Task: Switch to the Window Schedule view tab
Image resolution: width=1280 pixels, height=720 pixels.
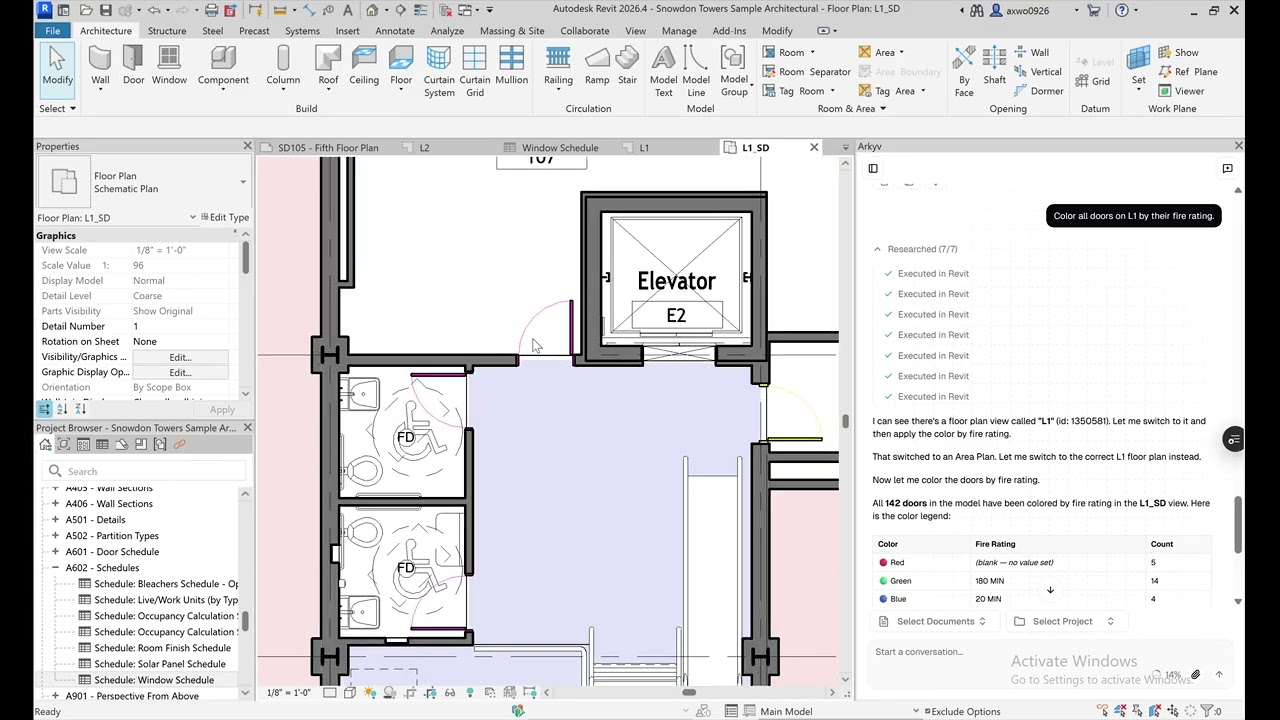Action: pos(560,148)
